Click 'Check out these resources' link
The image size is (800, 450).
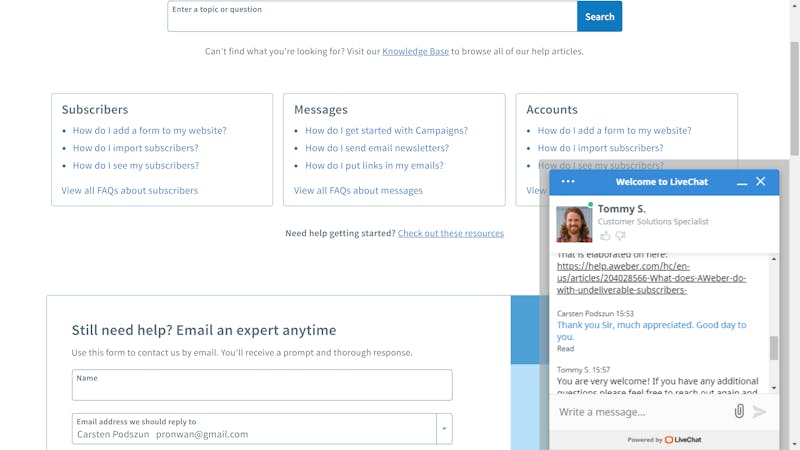[451, 233]
